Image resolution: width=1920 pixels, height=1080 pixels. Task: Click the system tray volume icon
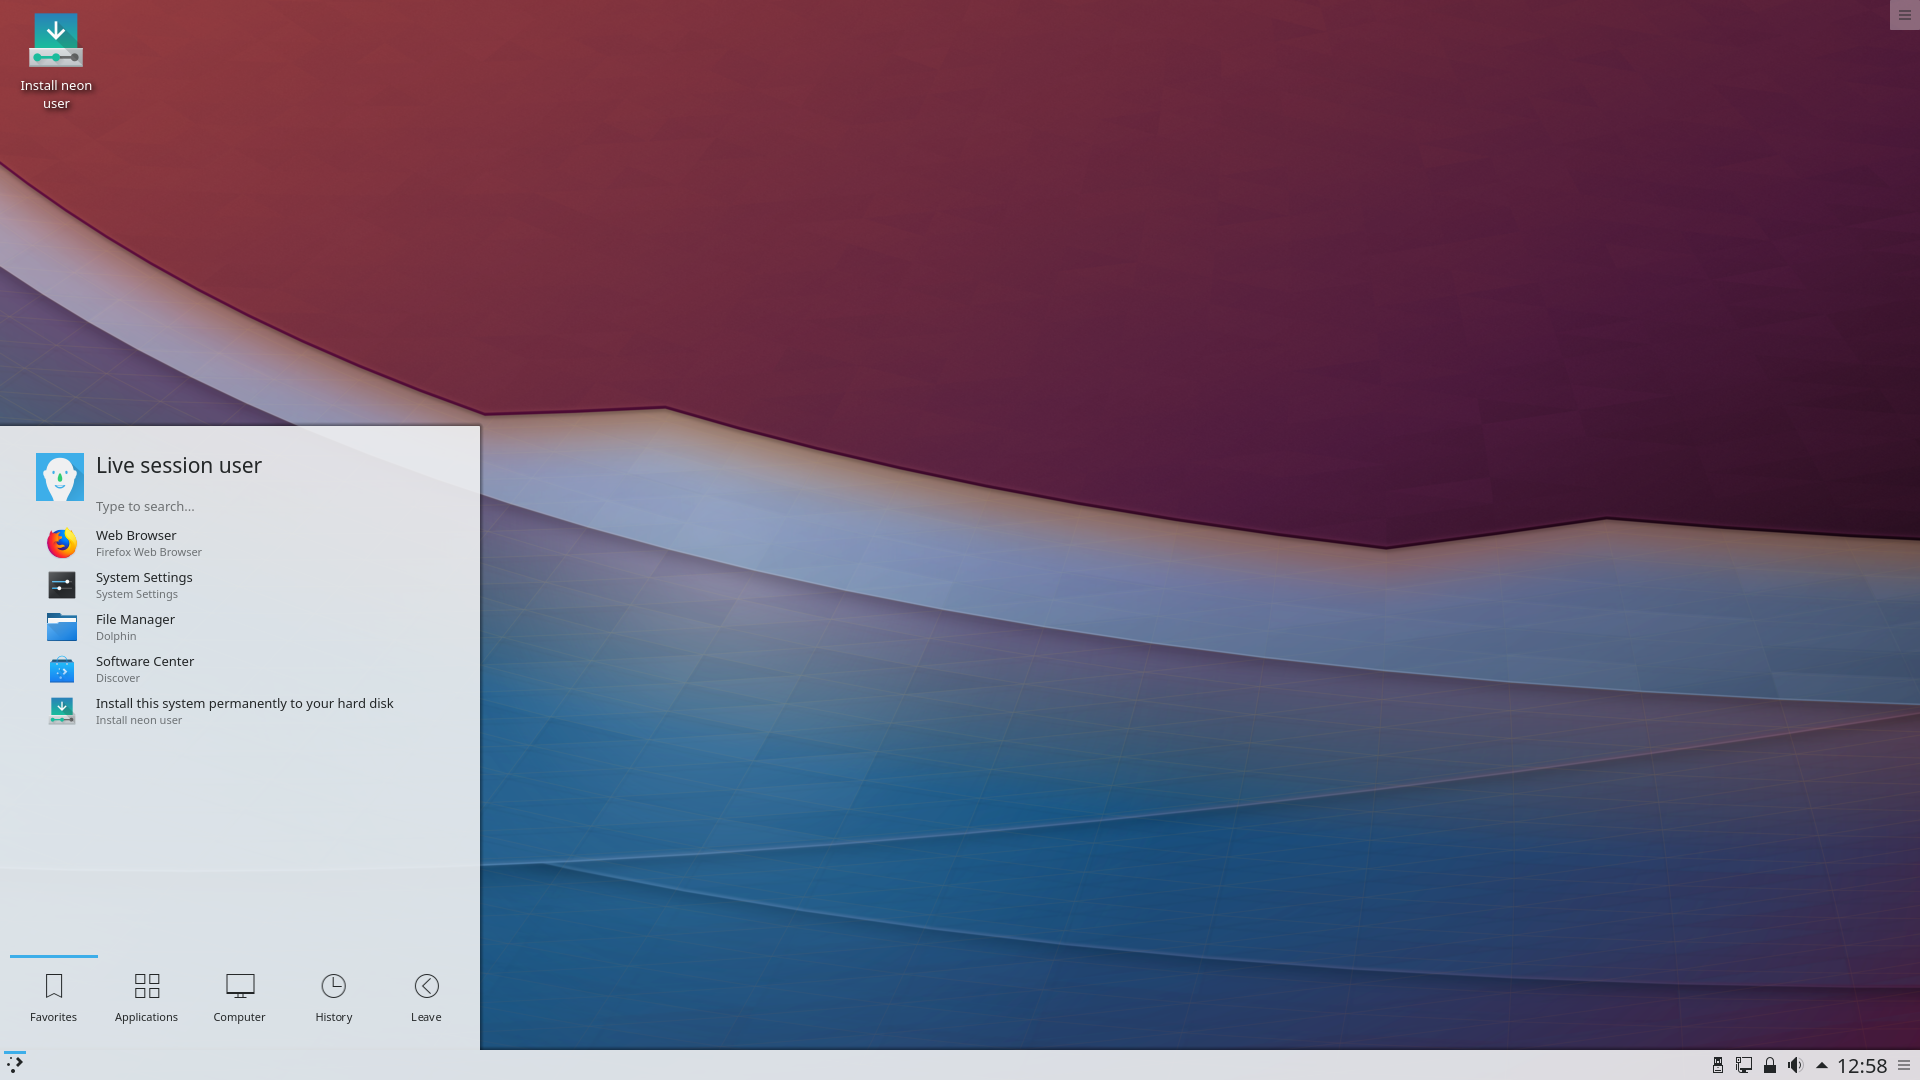(1795, 1065)
